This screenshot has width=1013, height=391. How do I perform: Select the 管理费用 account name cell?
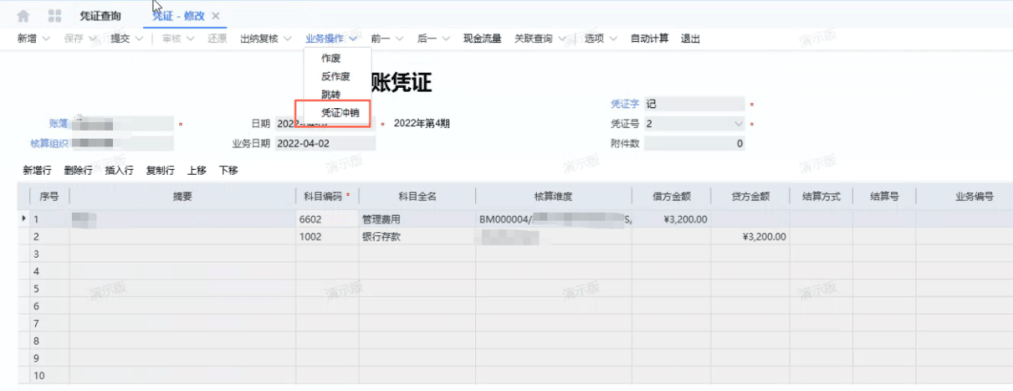[417, 219]
